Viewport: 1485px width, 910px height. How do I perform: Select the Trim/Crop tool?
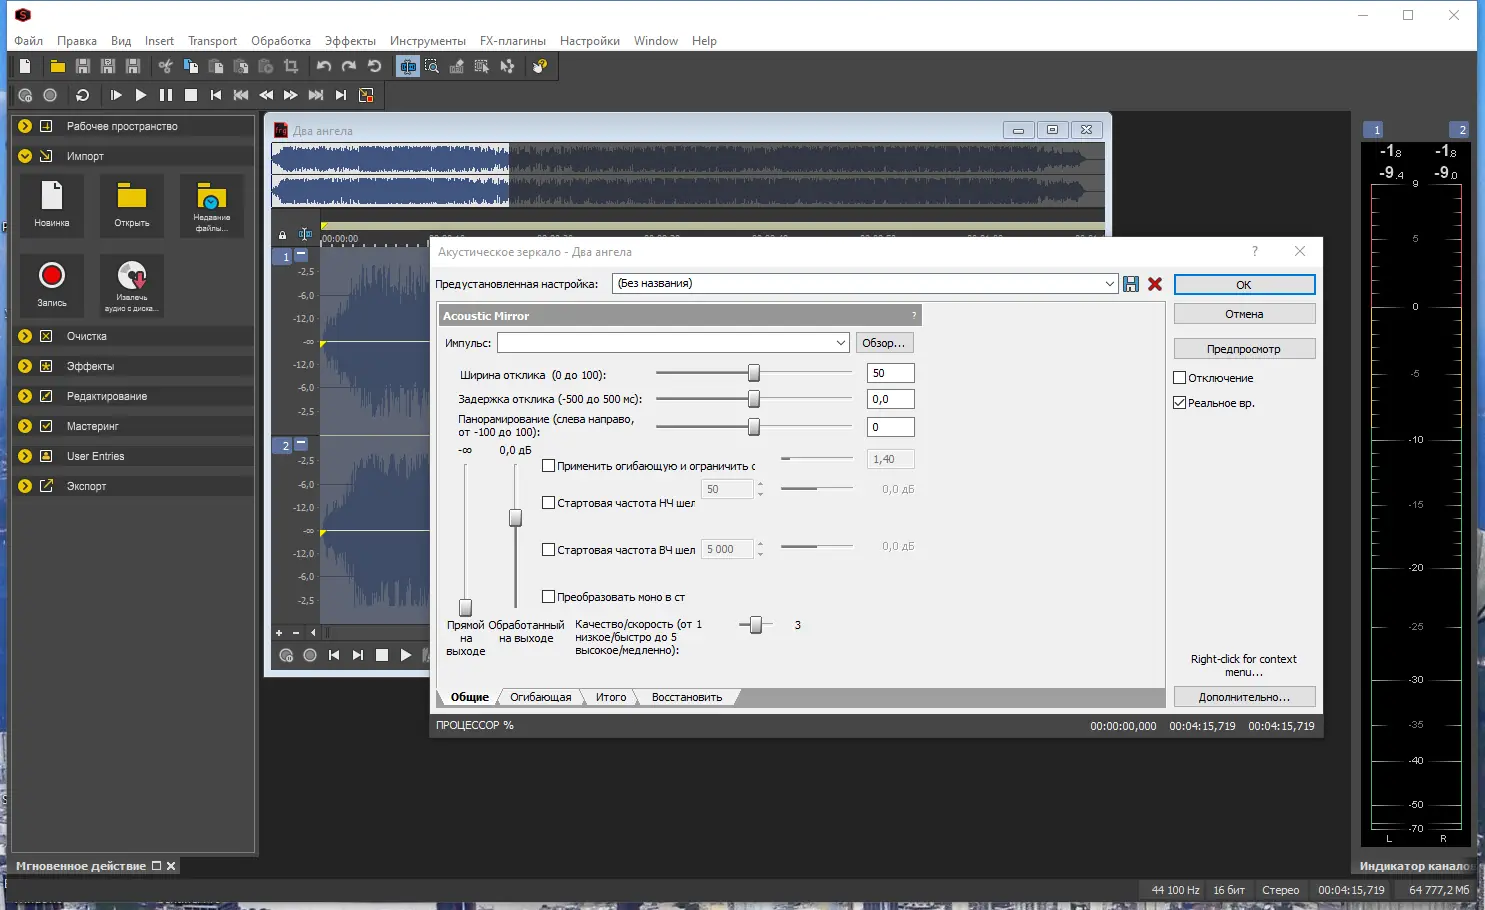tap(291, 66)
